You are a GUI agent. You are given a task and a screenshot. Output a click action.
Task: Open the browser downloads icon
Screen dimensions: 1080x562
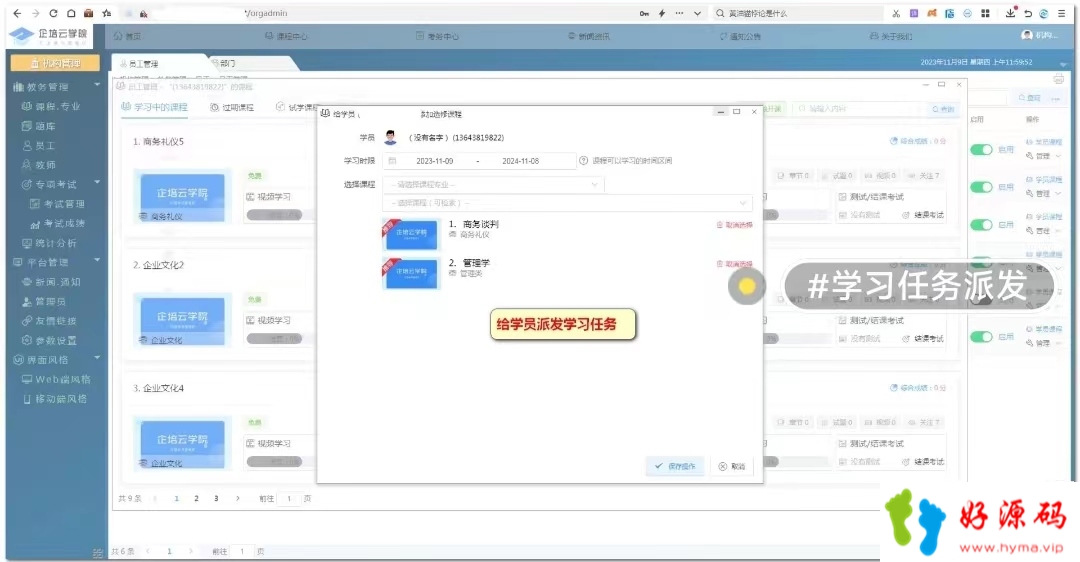(x=1010, y=13)
